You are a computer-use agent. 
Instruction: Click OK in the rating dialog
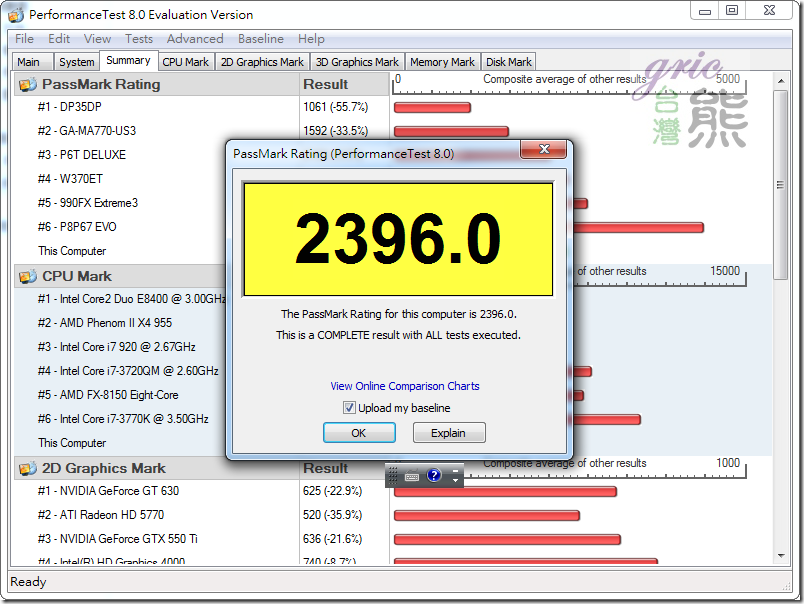coord(359,433)
